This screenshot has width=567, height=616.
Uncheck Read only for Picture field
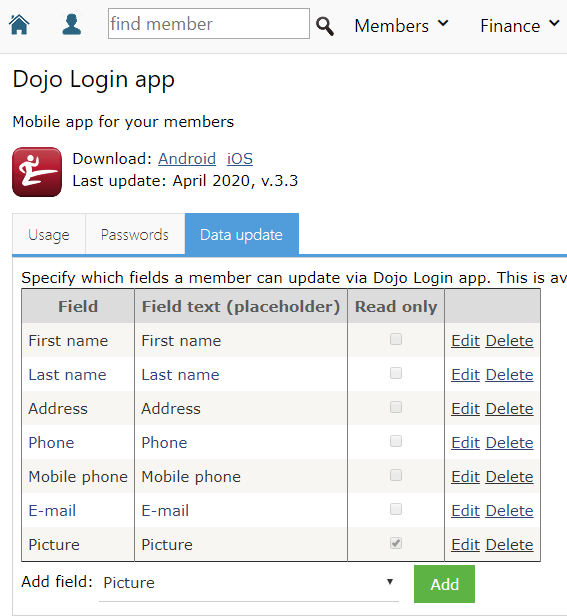tap(396, 543)
